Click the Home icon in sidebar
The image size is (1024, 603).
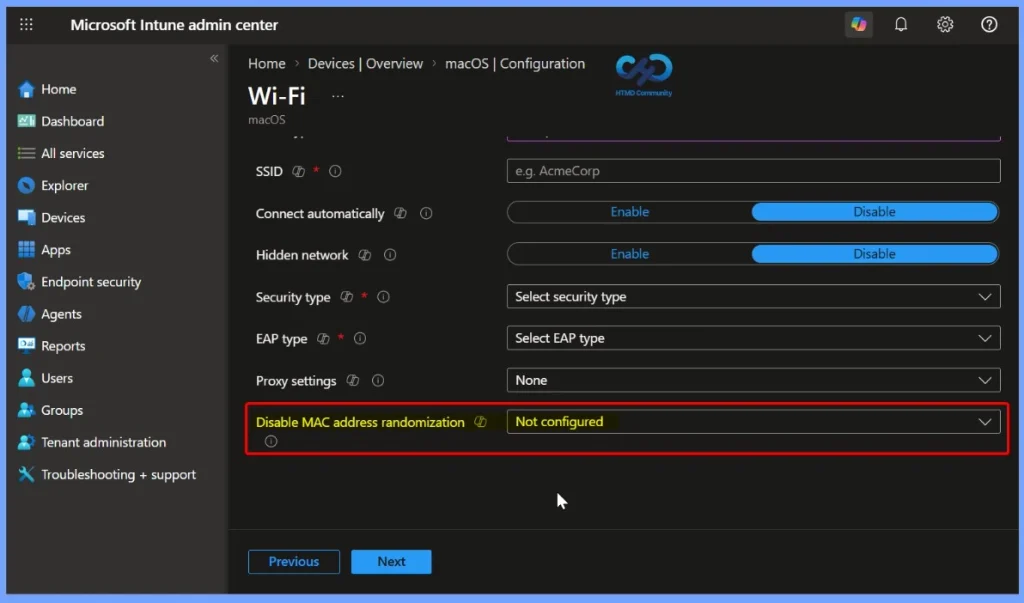coord(26,90)
